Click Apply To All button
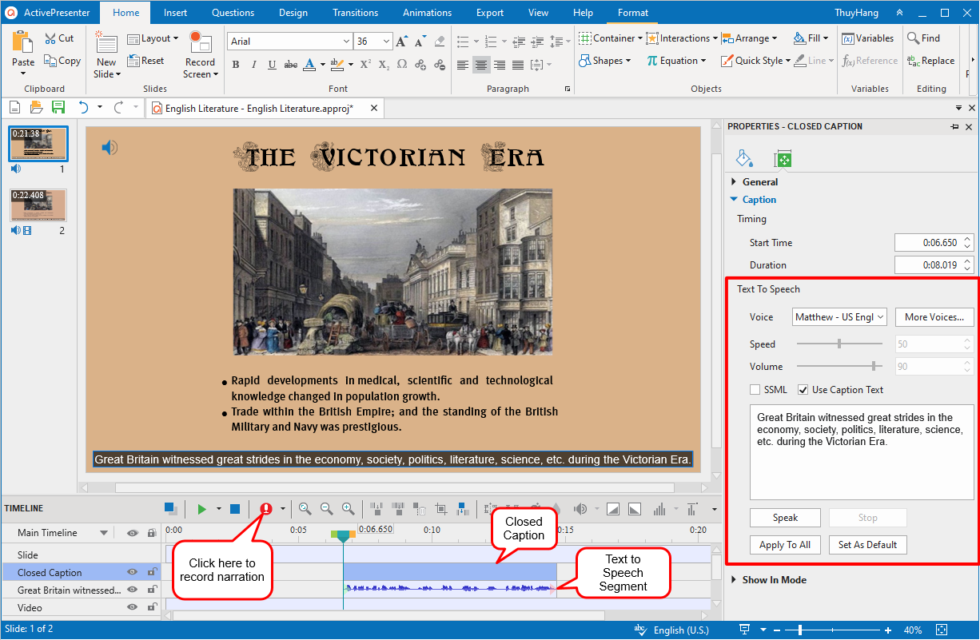 (x=785, y=544)
